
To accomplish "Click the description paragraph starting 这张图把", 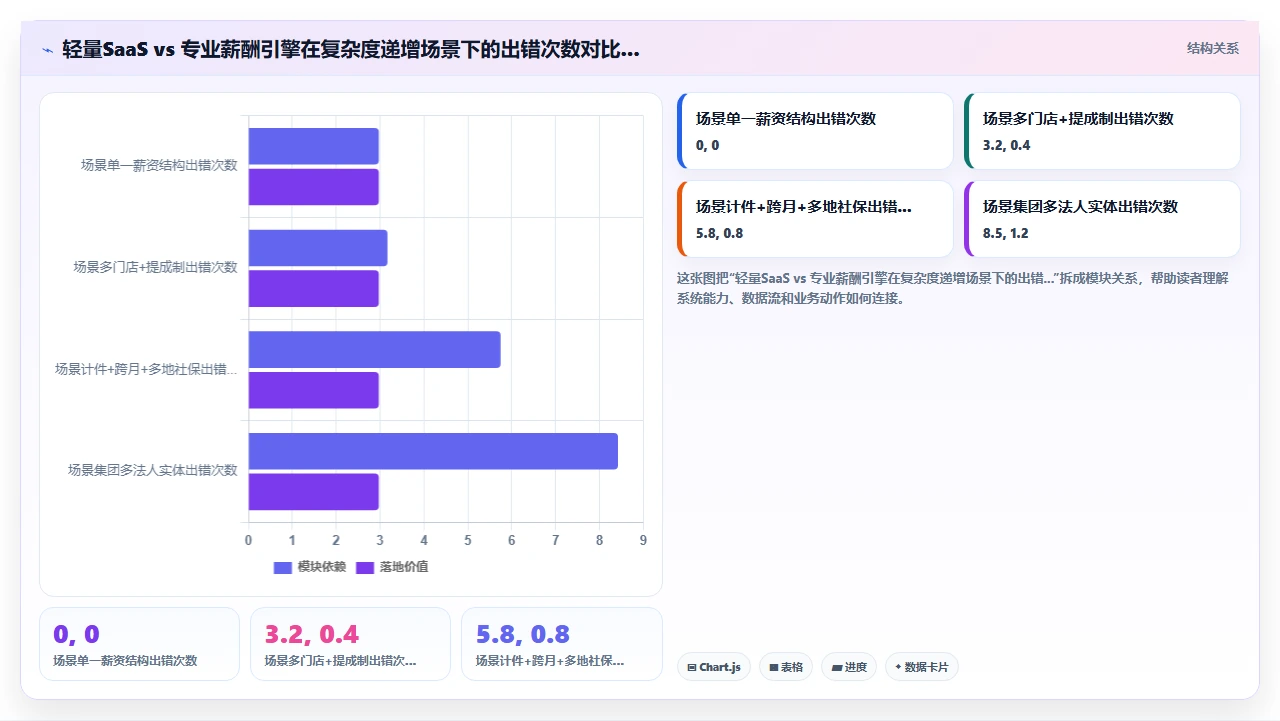I will click(952, 288).
